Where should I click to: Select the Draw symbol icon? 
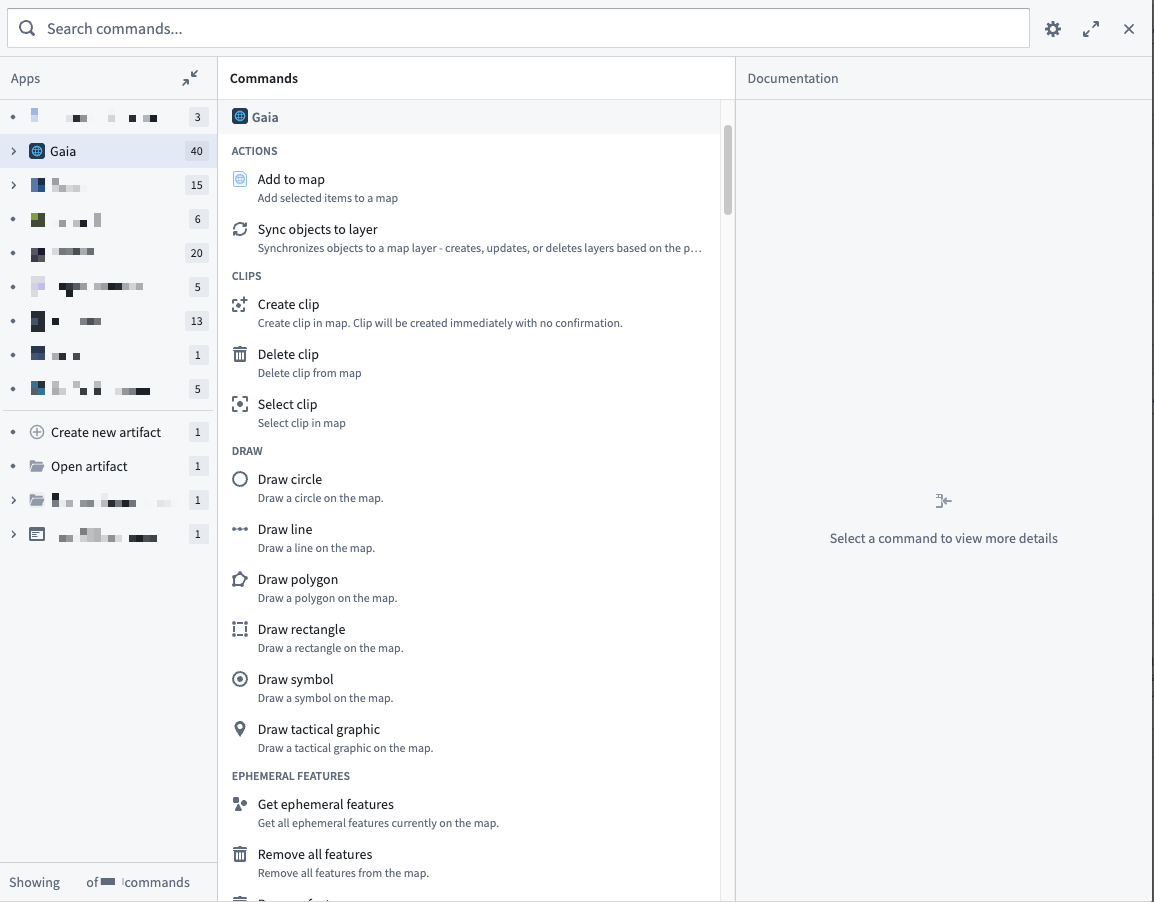tap(240, 678)
